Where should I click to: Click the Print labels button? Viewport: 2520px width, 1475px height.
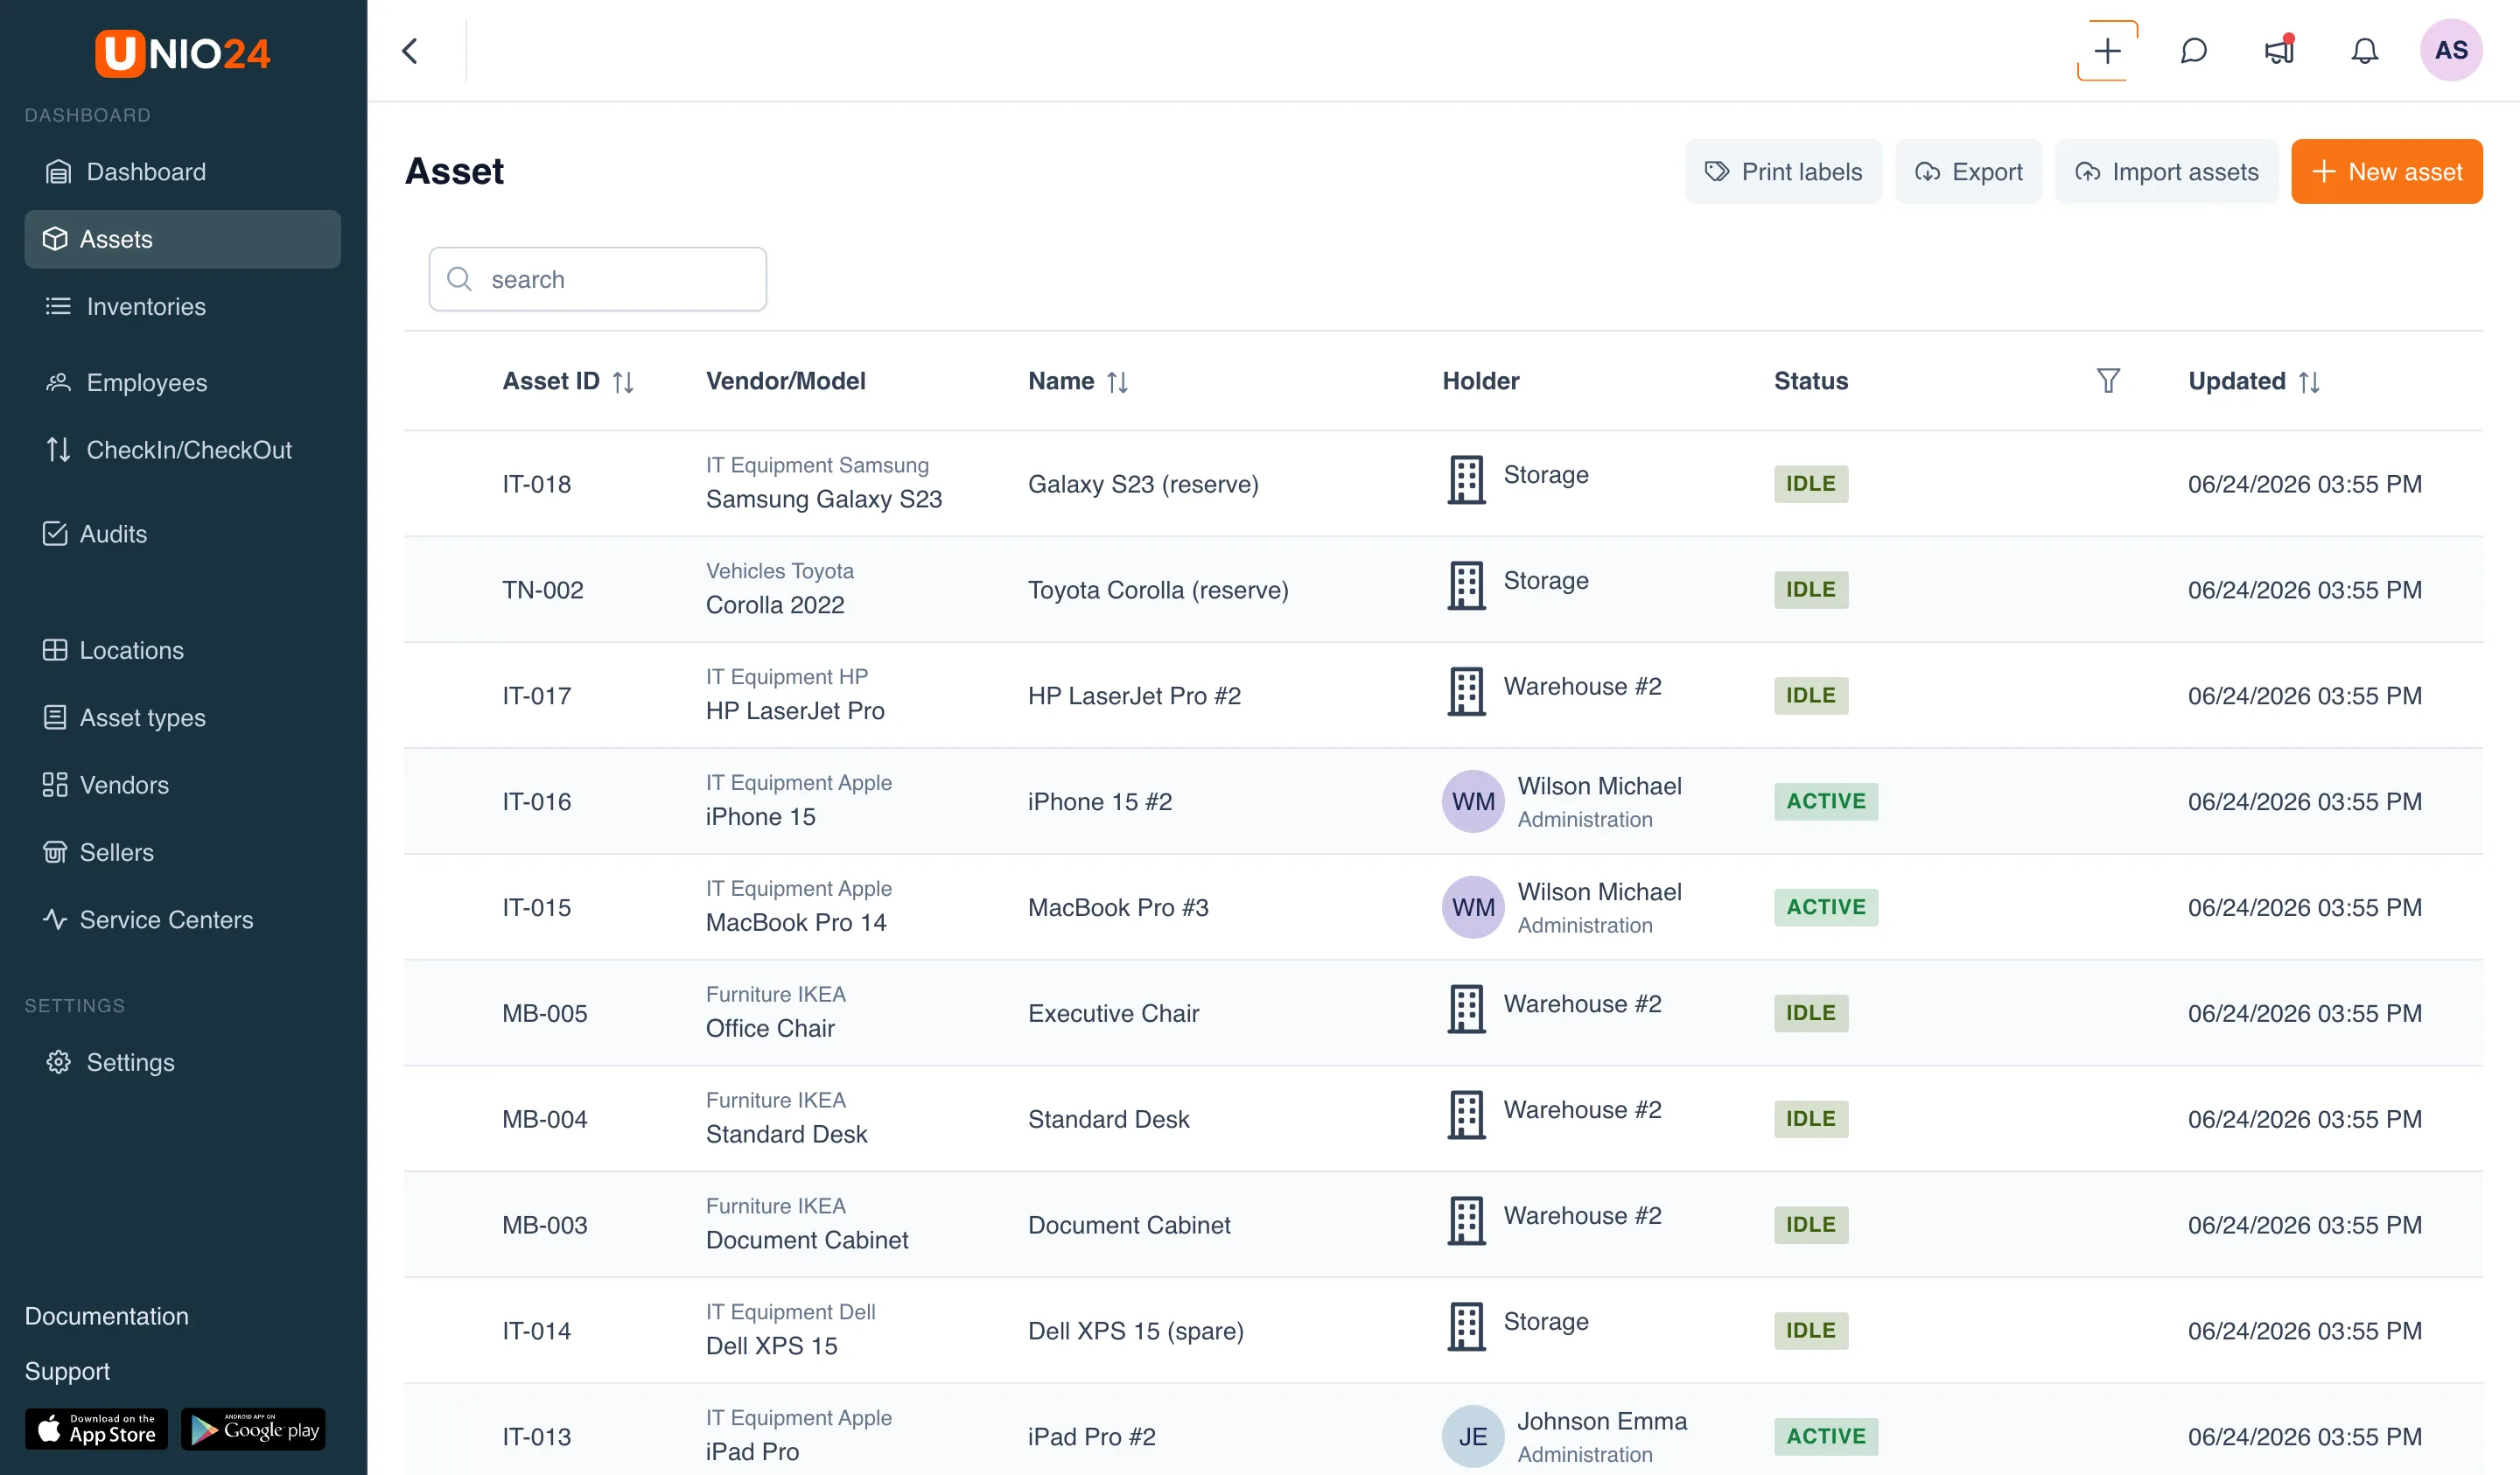point(1783,172)
